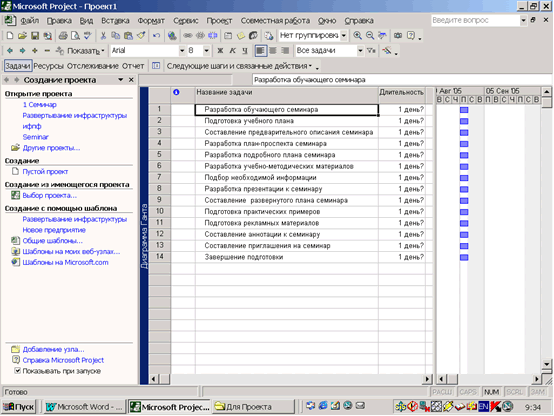Open the 'Совместная работа' menu
This screenshot has width=554, height=416.
click(275, 21)
